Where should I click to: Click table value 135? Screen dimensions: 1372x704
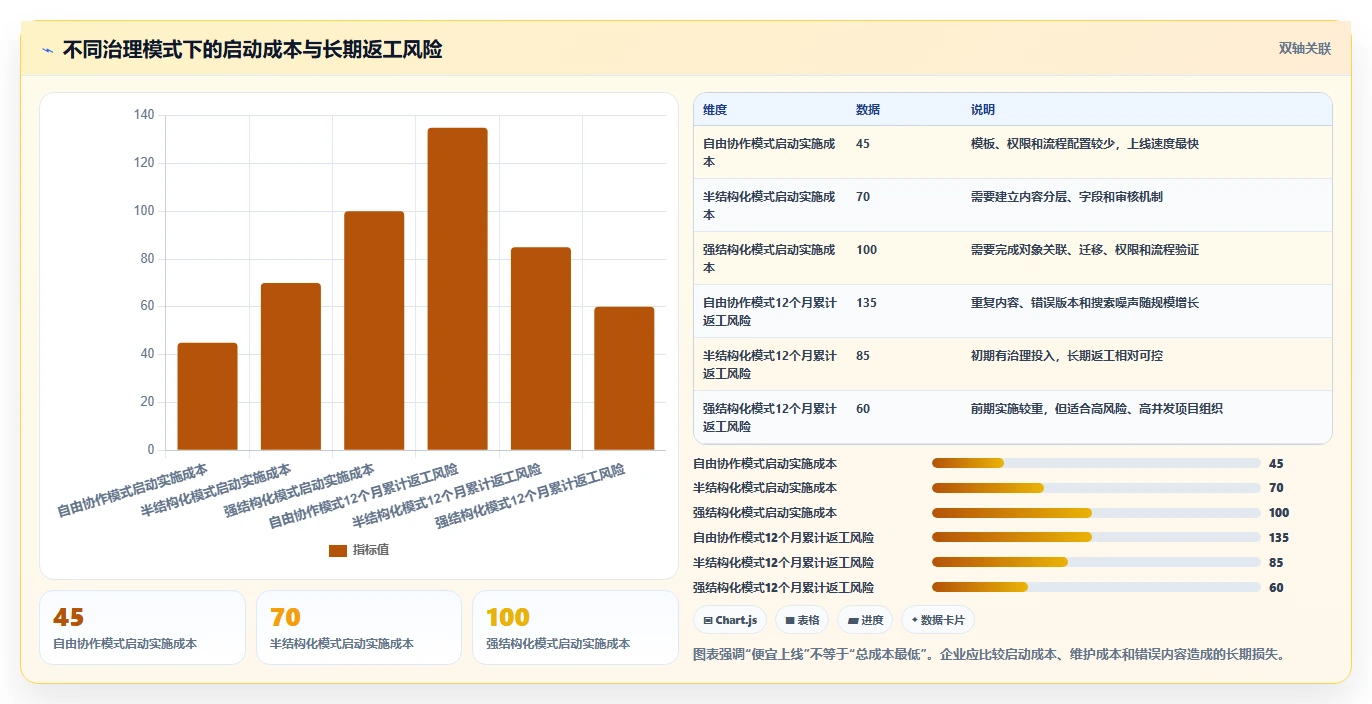pyautogui.click(x=866, y=302)
